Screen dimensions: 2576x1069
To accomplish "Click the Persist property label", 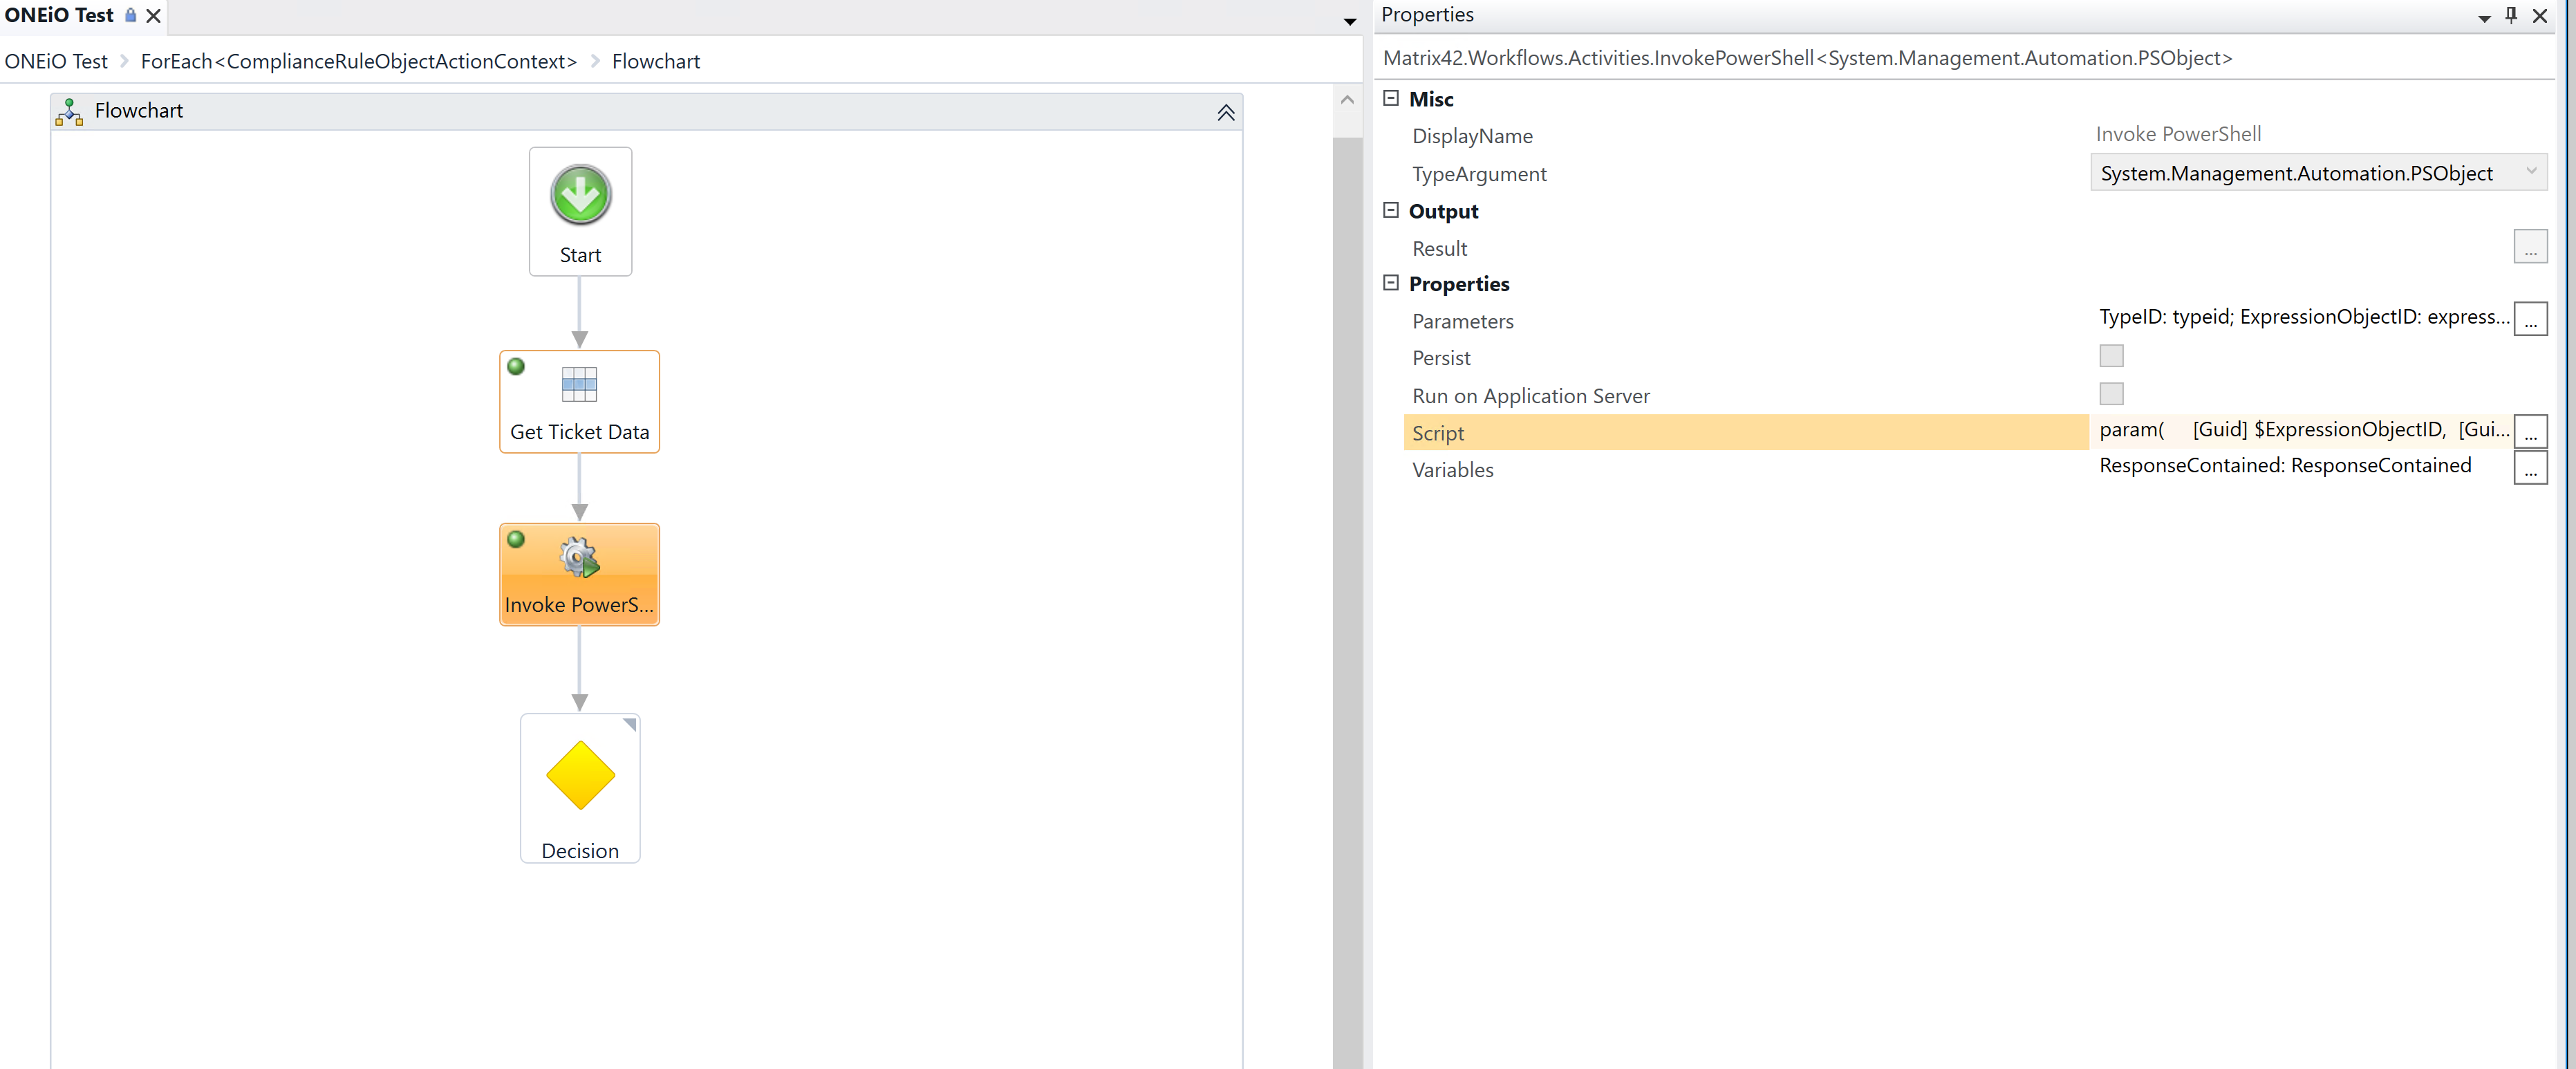I will (1441, 358).
